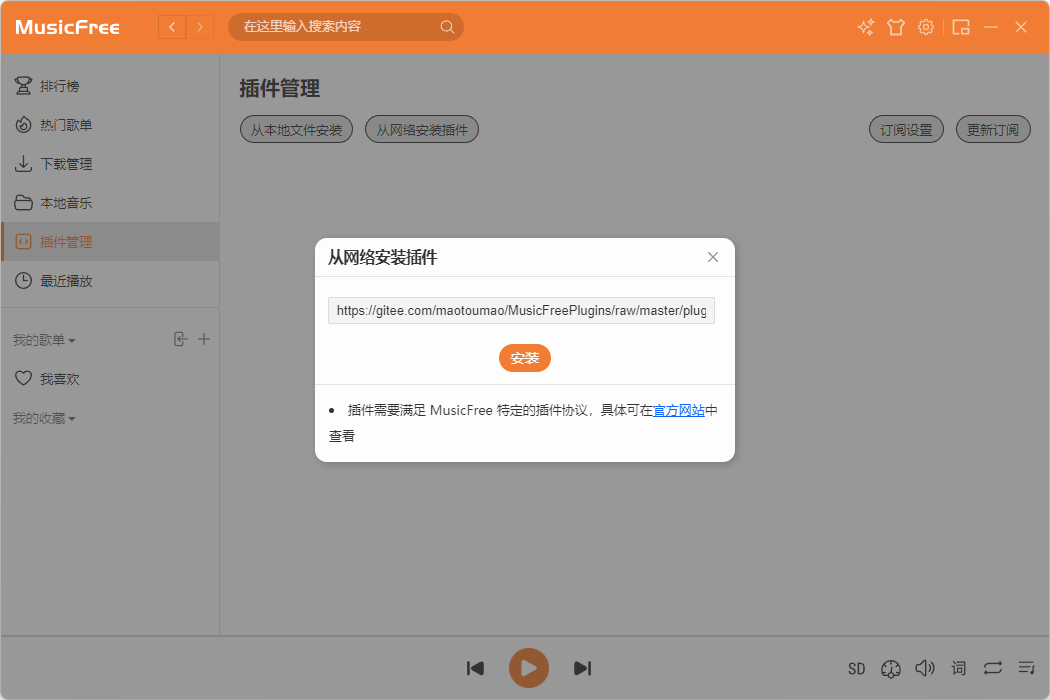
Task: Mute audio with the volume icon
Action: 925,668
